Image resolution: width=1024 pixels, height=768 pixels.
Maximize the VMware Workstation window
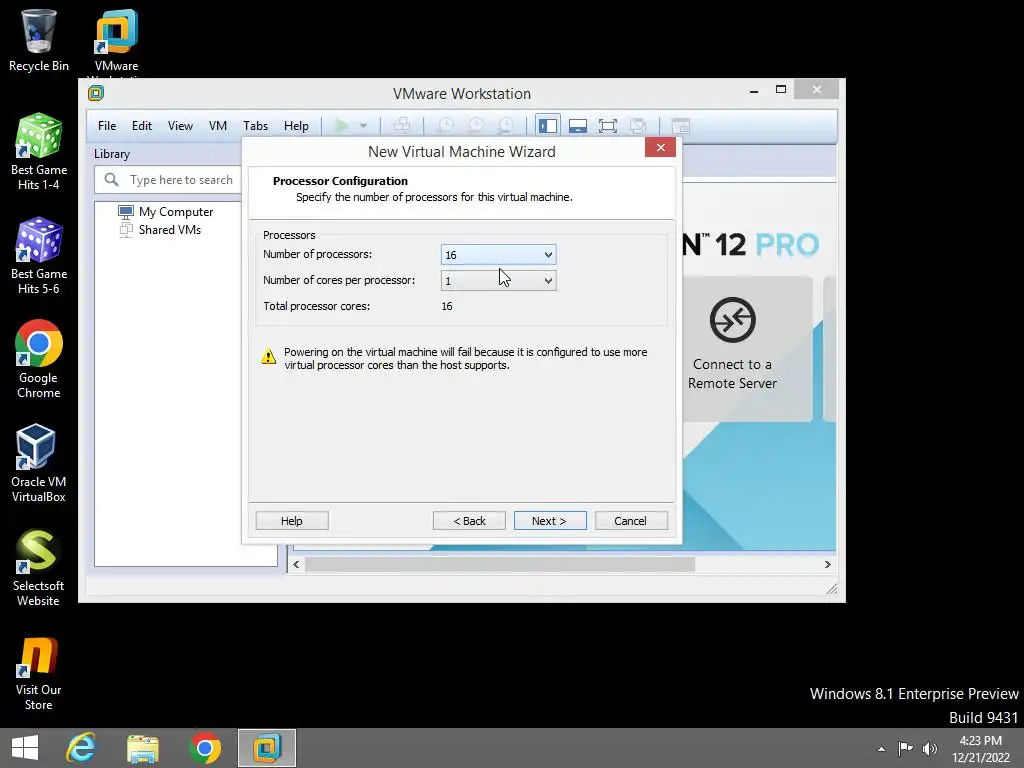click(780, 89)
